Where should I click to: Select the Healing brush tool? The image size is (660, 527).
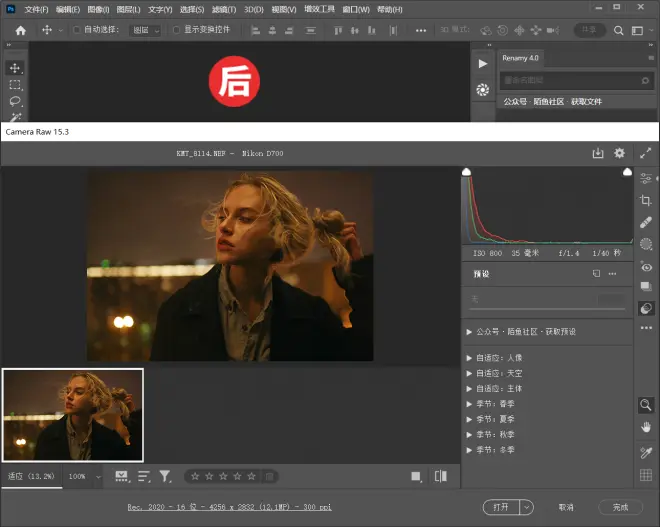pos(646,222)
